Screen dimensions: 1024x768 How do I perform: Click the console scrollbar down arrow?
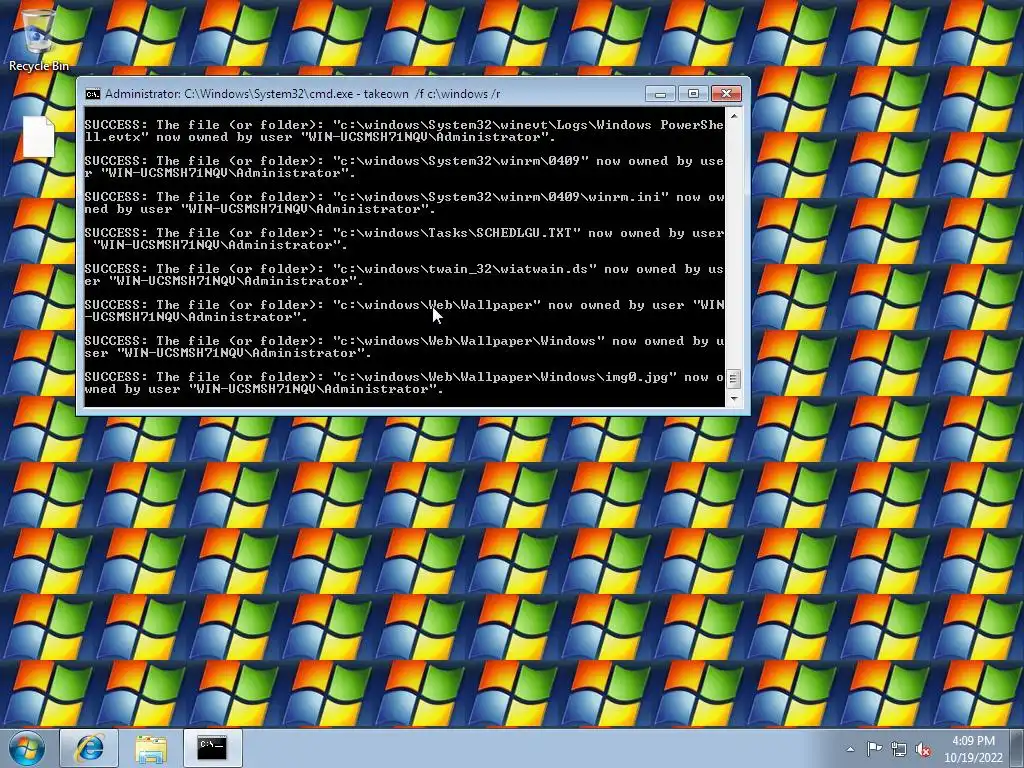734,398
